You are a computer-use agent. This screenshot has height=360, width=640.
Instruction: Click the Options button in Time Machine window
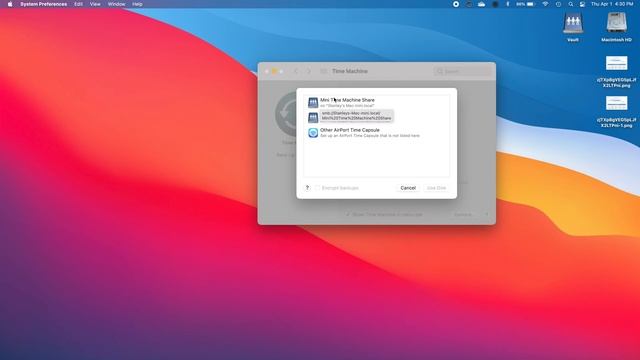pyautogui.click(x=464, y=214)
